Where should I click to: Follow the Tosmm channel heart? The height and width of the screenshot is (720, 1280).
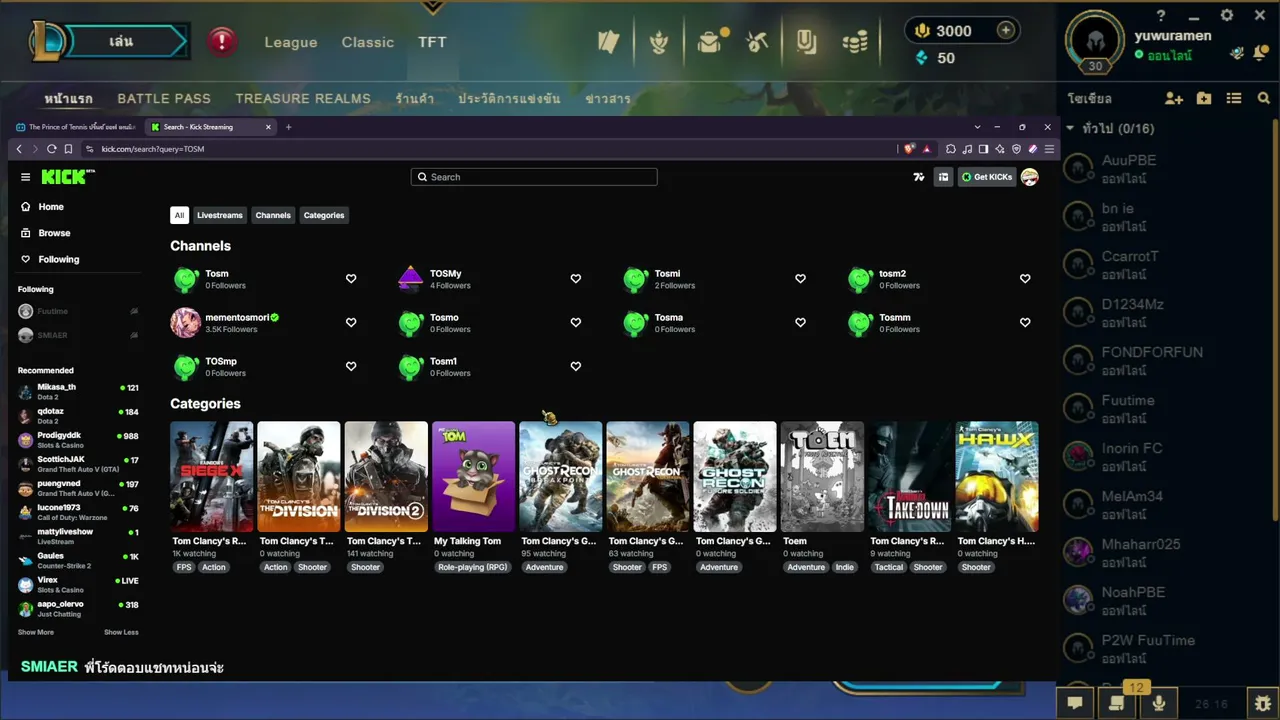pos(1025,323)
